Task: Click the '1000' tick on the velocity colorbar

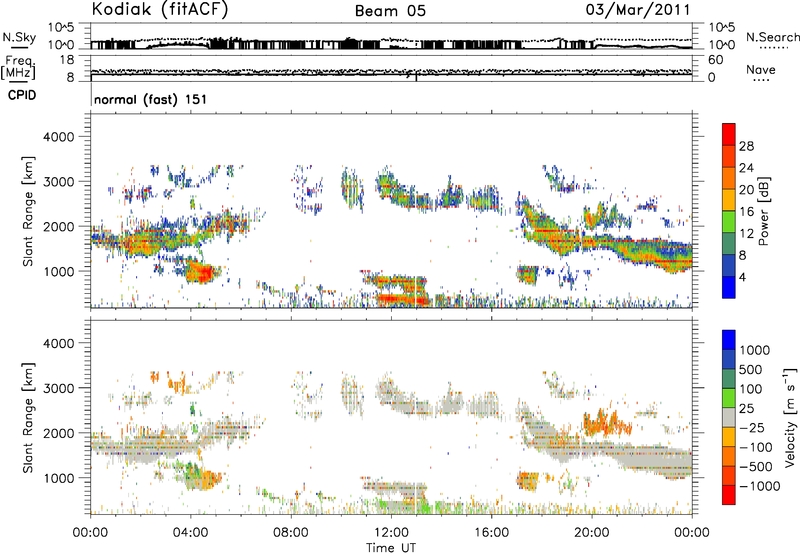Action: [x=755, y=350]
